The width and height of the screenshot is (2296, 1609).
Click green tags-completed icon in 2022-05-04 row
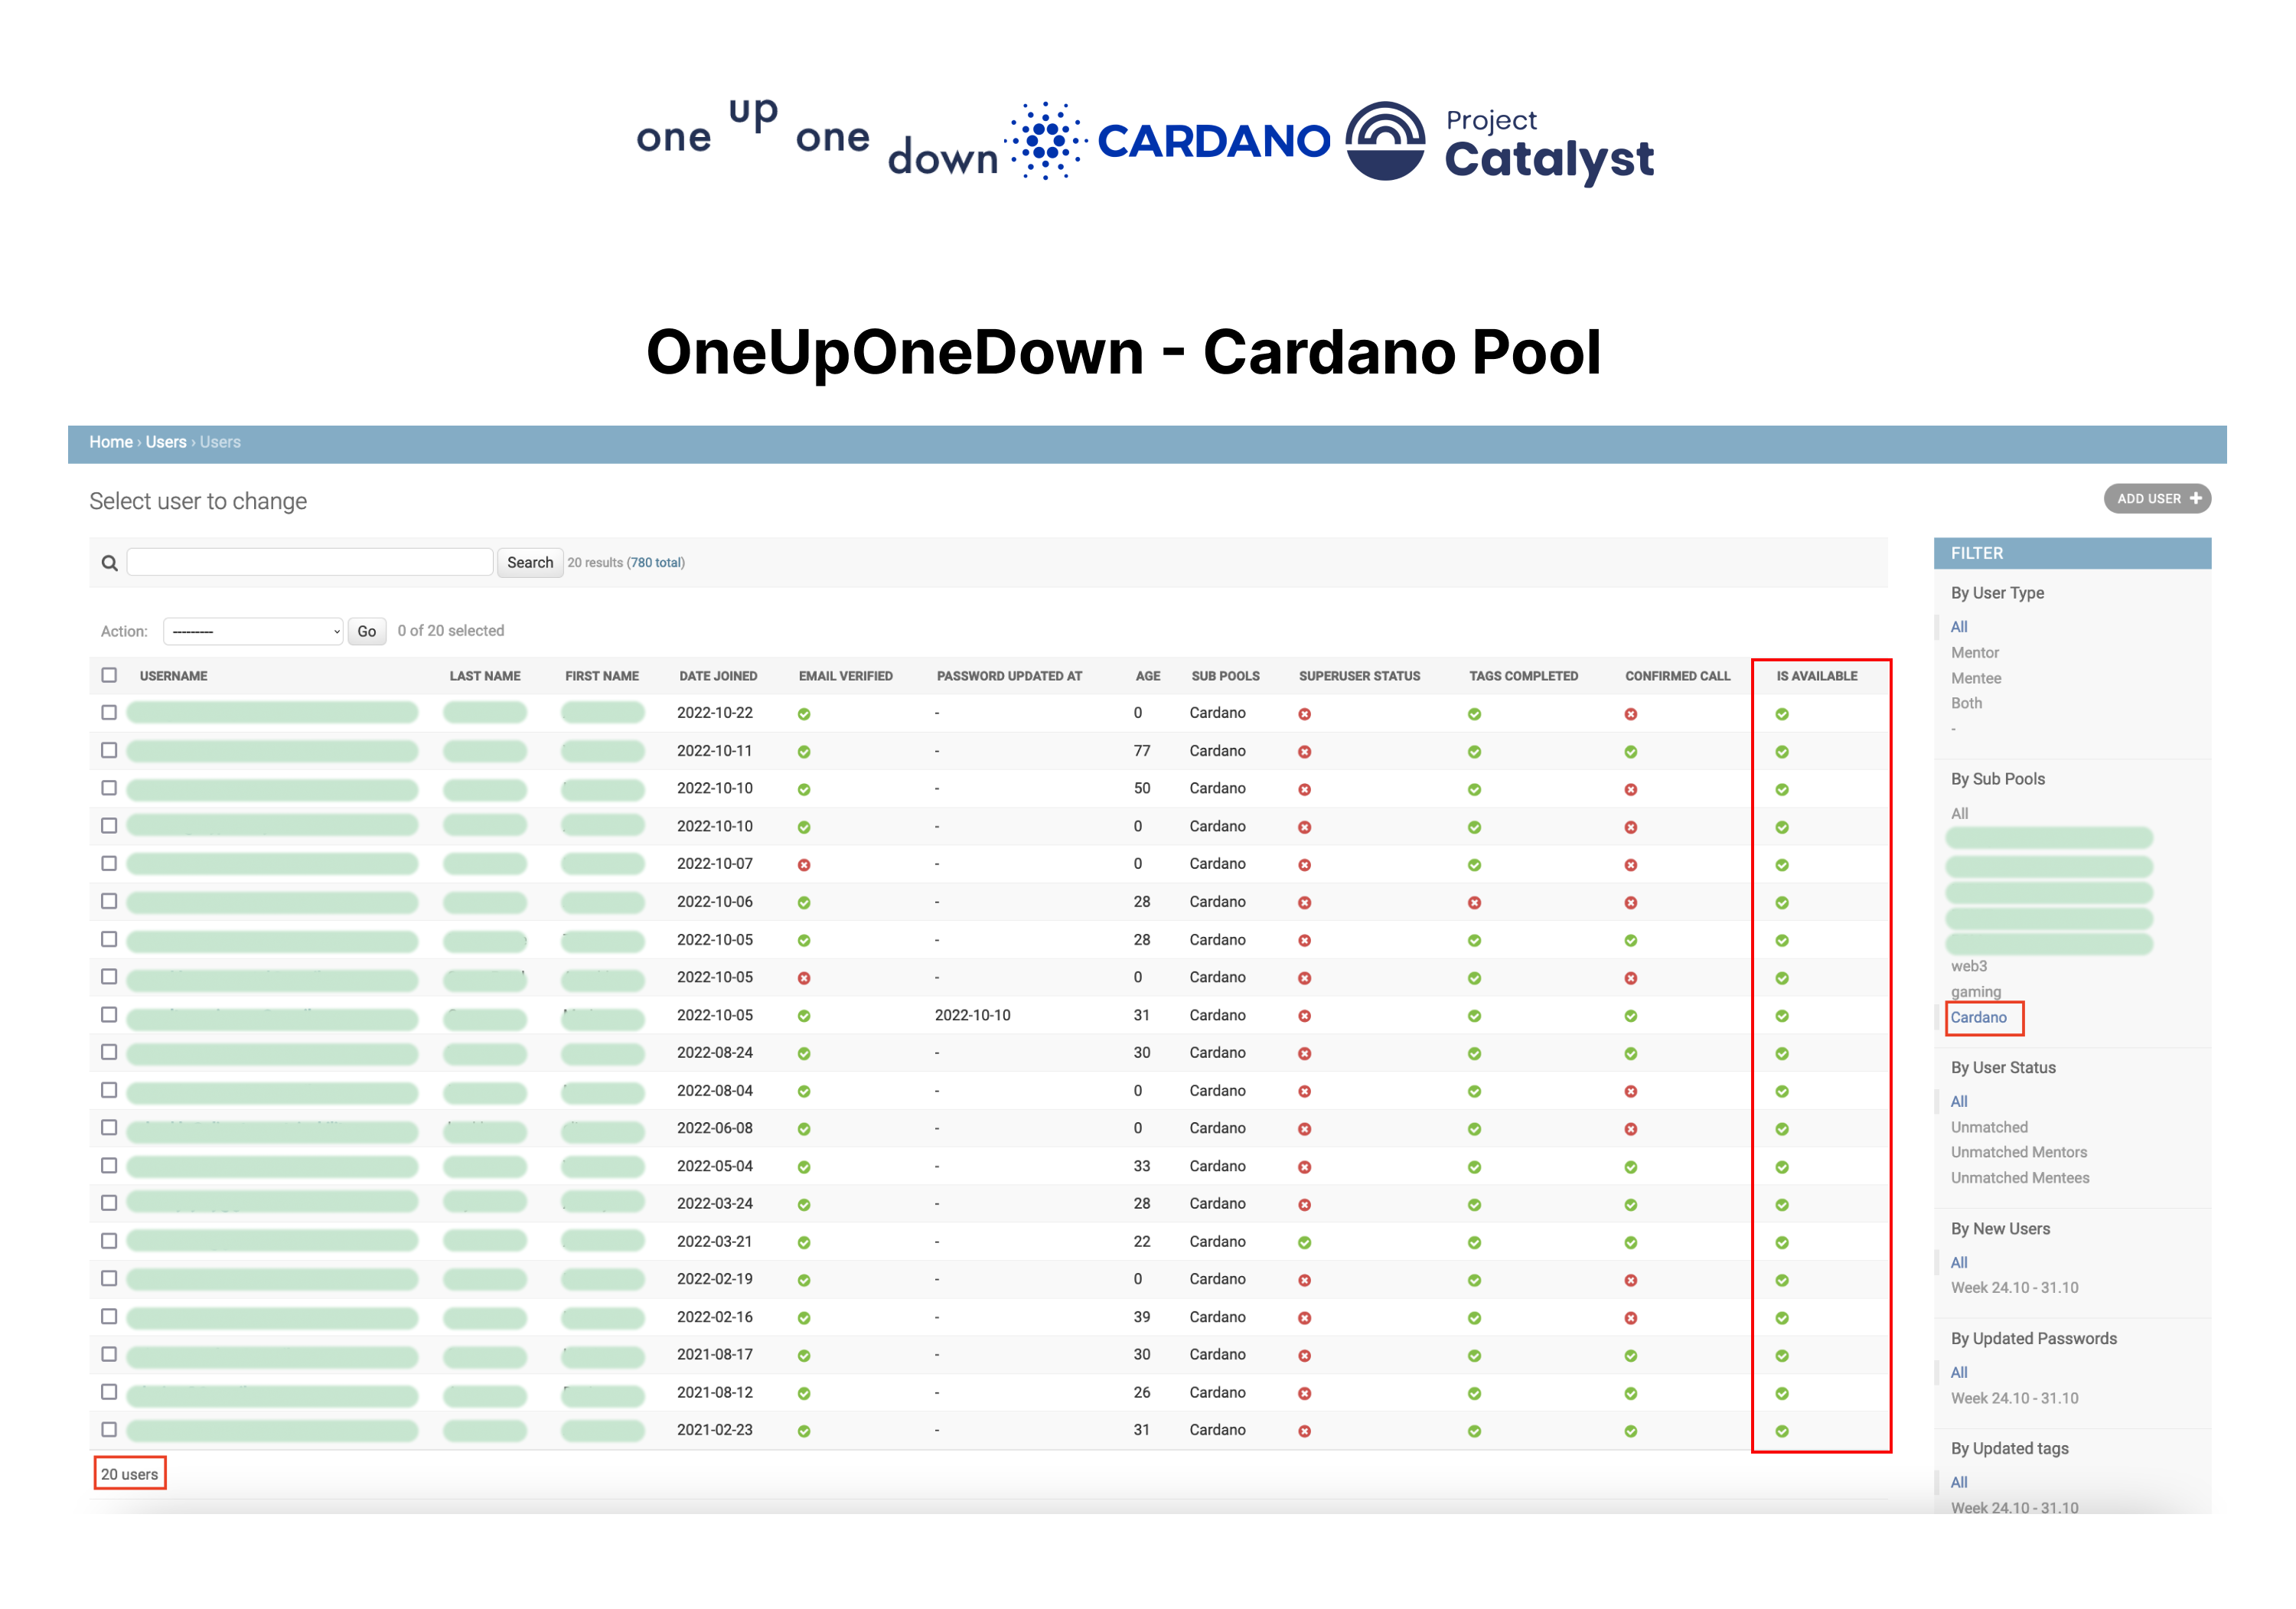(1474, 1167)
